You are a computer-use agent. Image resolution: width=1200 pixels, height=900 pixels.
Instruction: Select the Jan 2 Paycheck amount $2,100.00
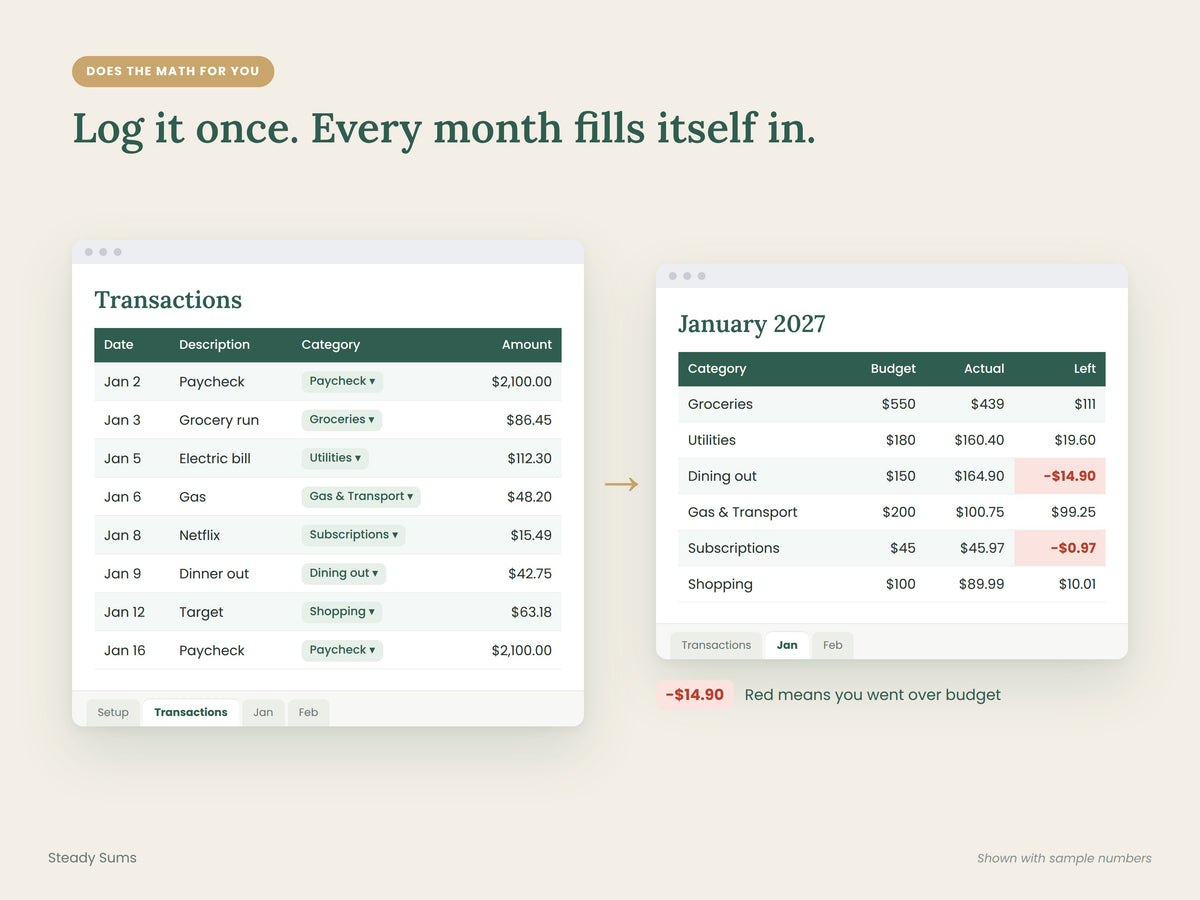[x=521, y=382]
